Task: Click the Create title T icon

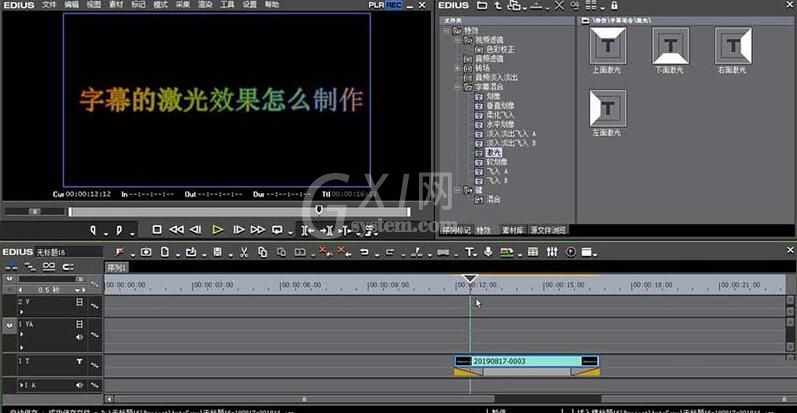Action: [469, 252]
